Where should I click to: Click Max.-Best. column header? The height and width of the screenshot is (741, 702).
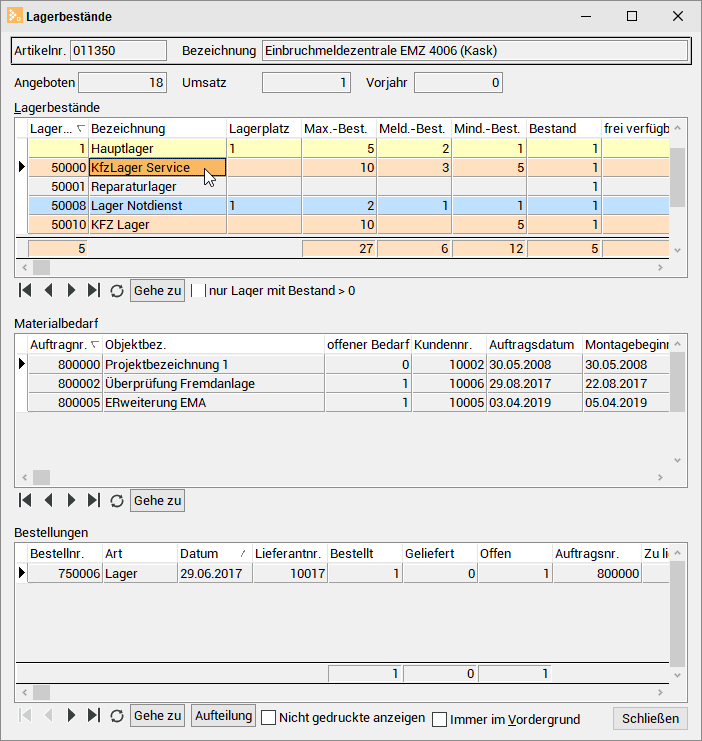point(339,129)
